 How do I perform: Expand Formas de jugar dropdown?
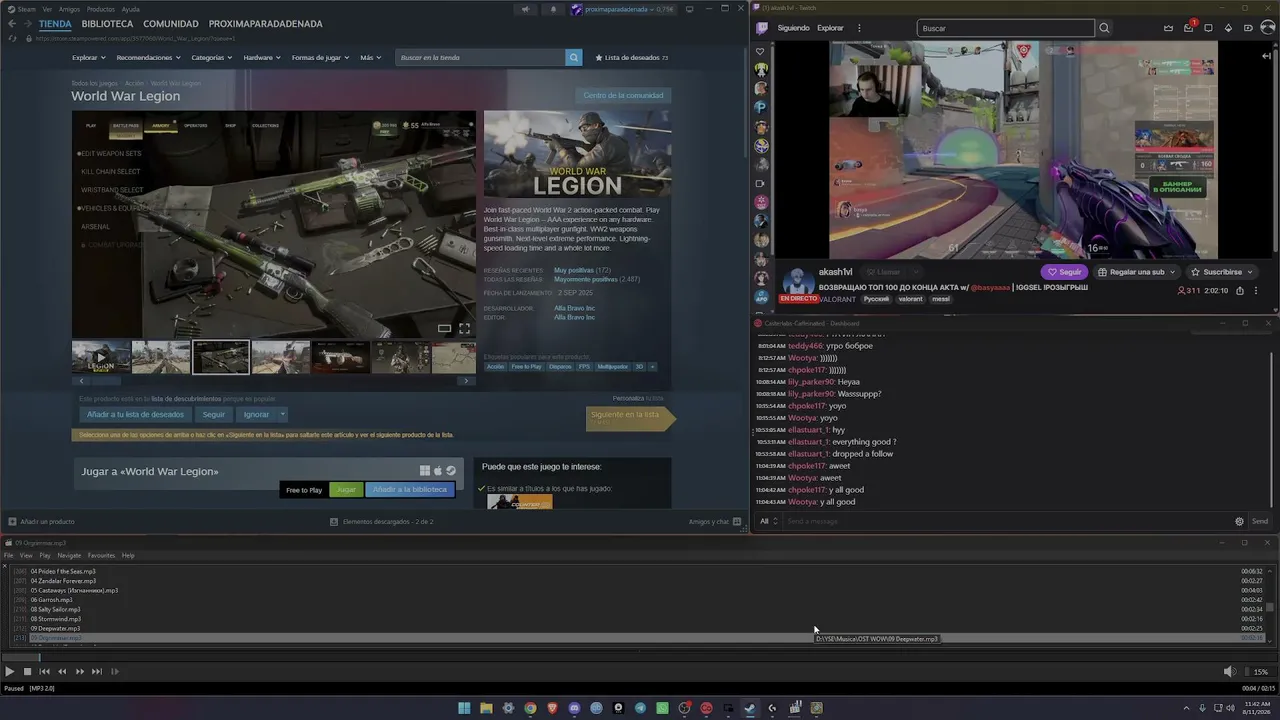point(320,58)
